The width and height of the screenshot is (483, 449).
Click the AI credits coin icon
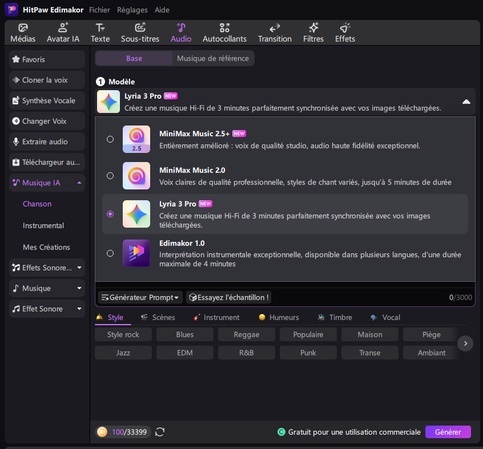pyautogui.click(x=102, y=432)
